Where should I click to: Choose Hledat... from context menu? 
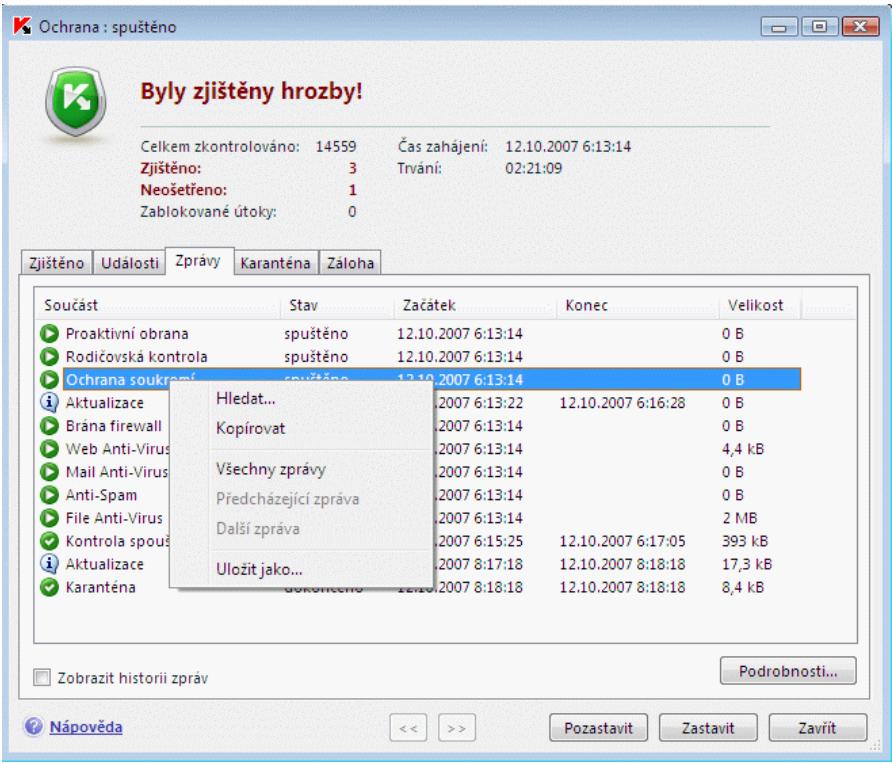coord(302,399)
